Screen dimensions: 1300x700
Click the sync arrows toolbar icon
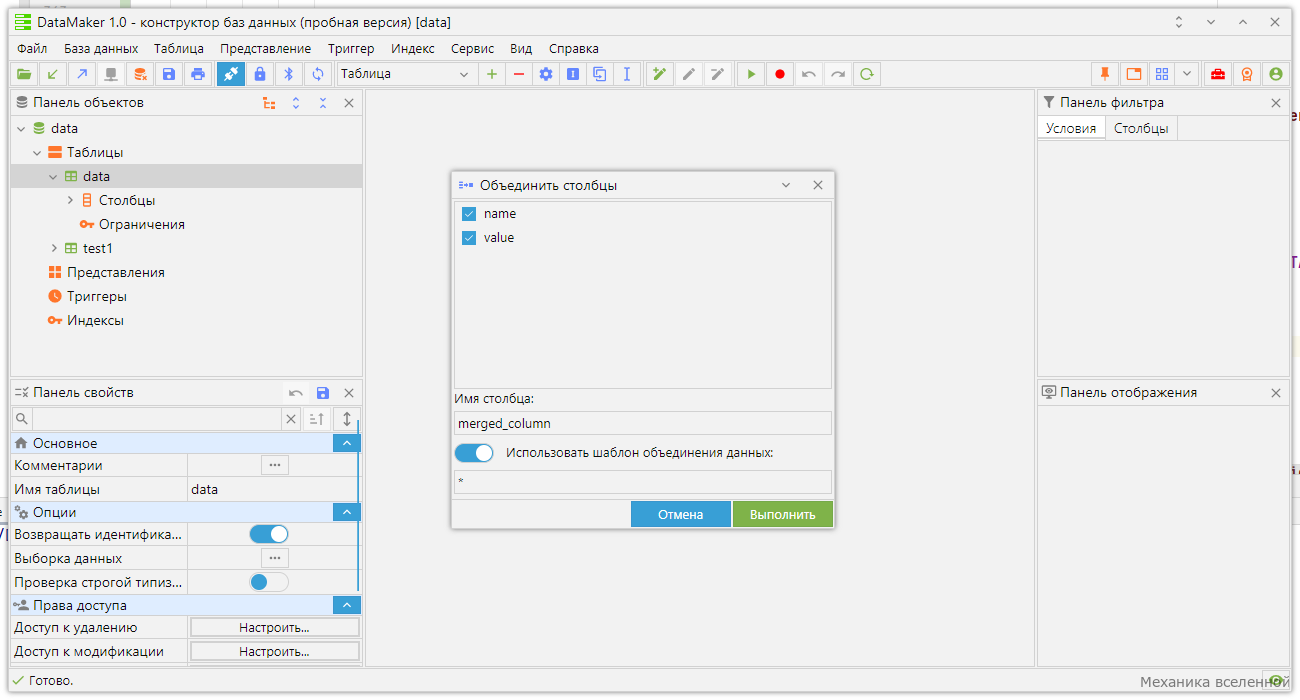tap(318, 74)
